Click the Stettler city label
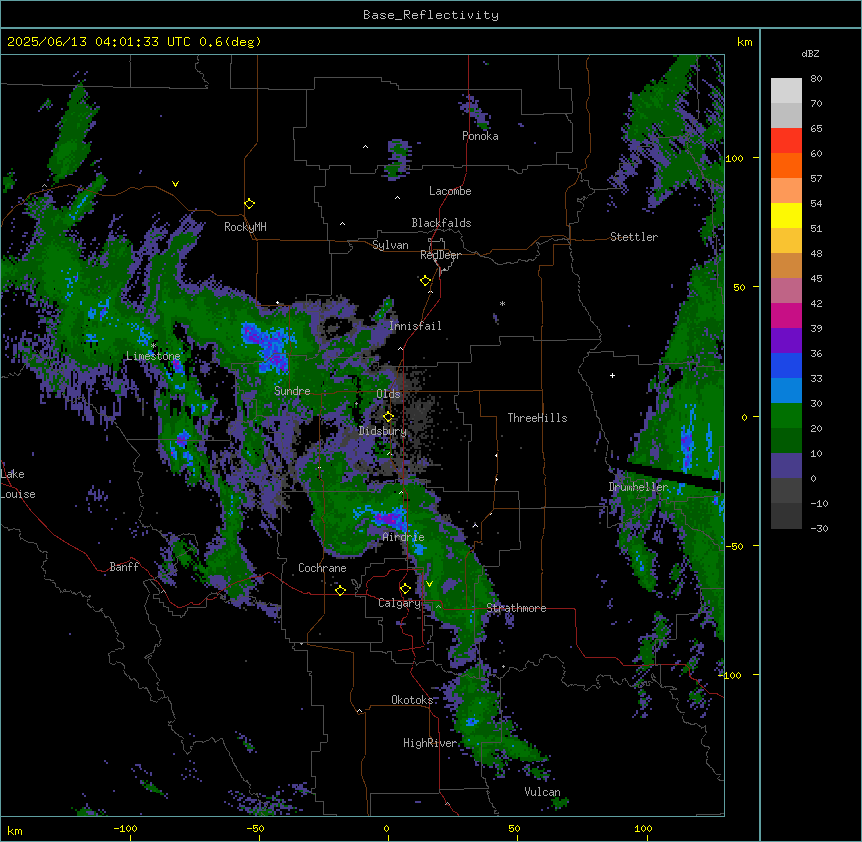This screenshot has height=842, width=862. pos(634,237)
